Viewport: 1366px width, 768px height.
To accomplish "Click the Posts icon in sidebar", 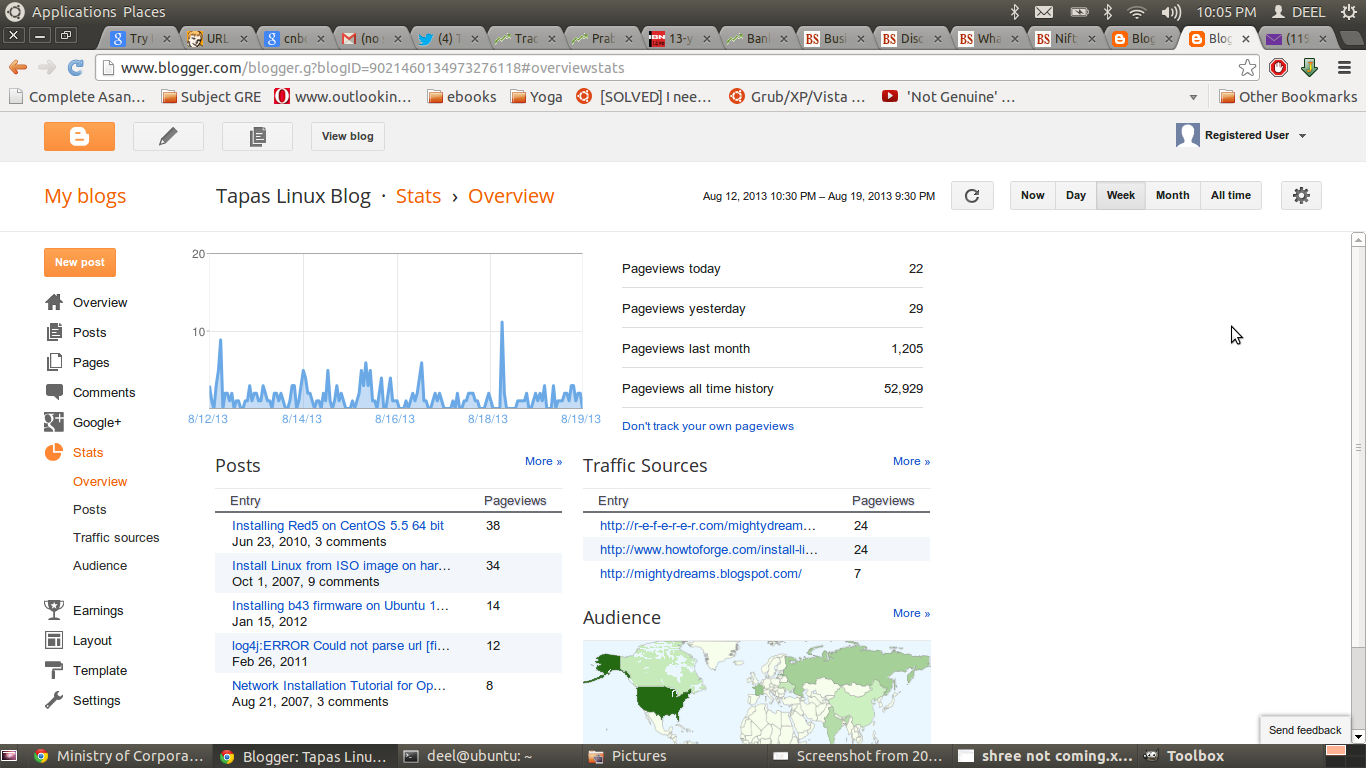I will pos(54,332).
